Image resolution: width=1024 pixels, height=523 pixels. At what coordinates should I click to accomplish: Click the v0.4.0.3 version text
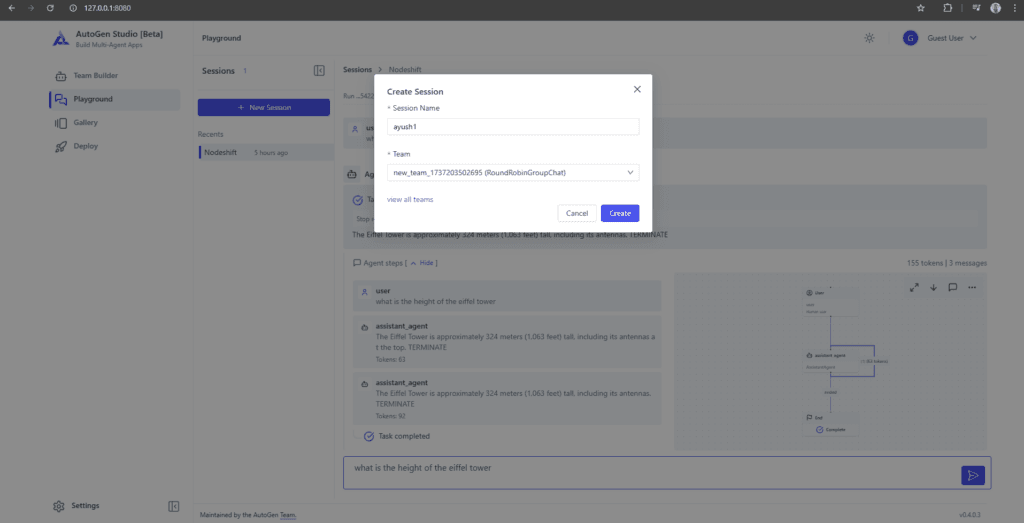point(972,515)
